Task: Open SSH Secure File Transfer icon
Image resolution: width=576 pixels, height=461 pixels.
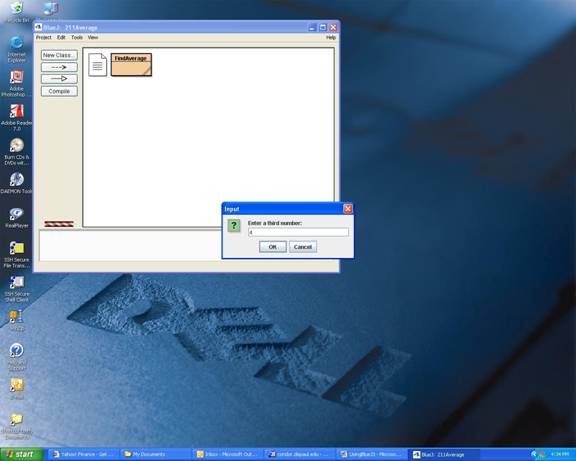Action: pyautogui.click(x=17, y=254)
